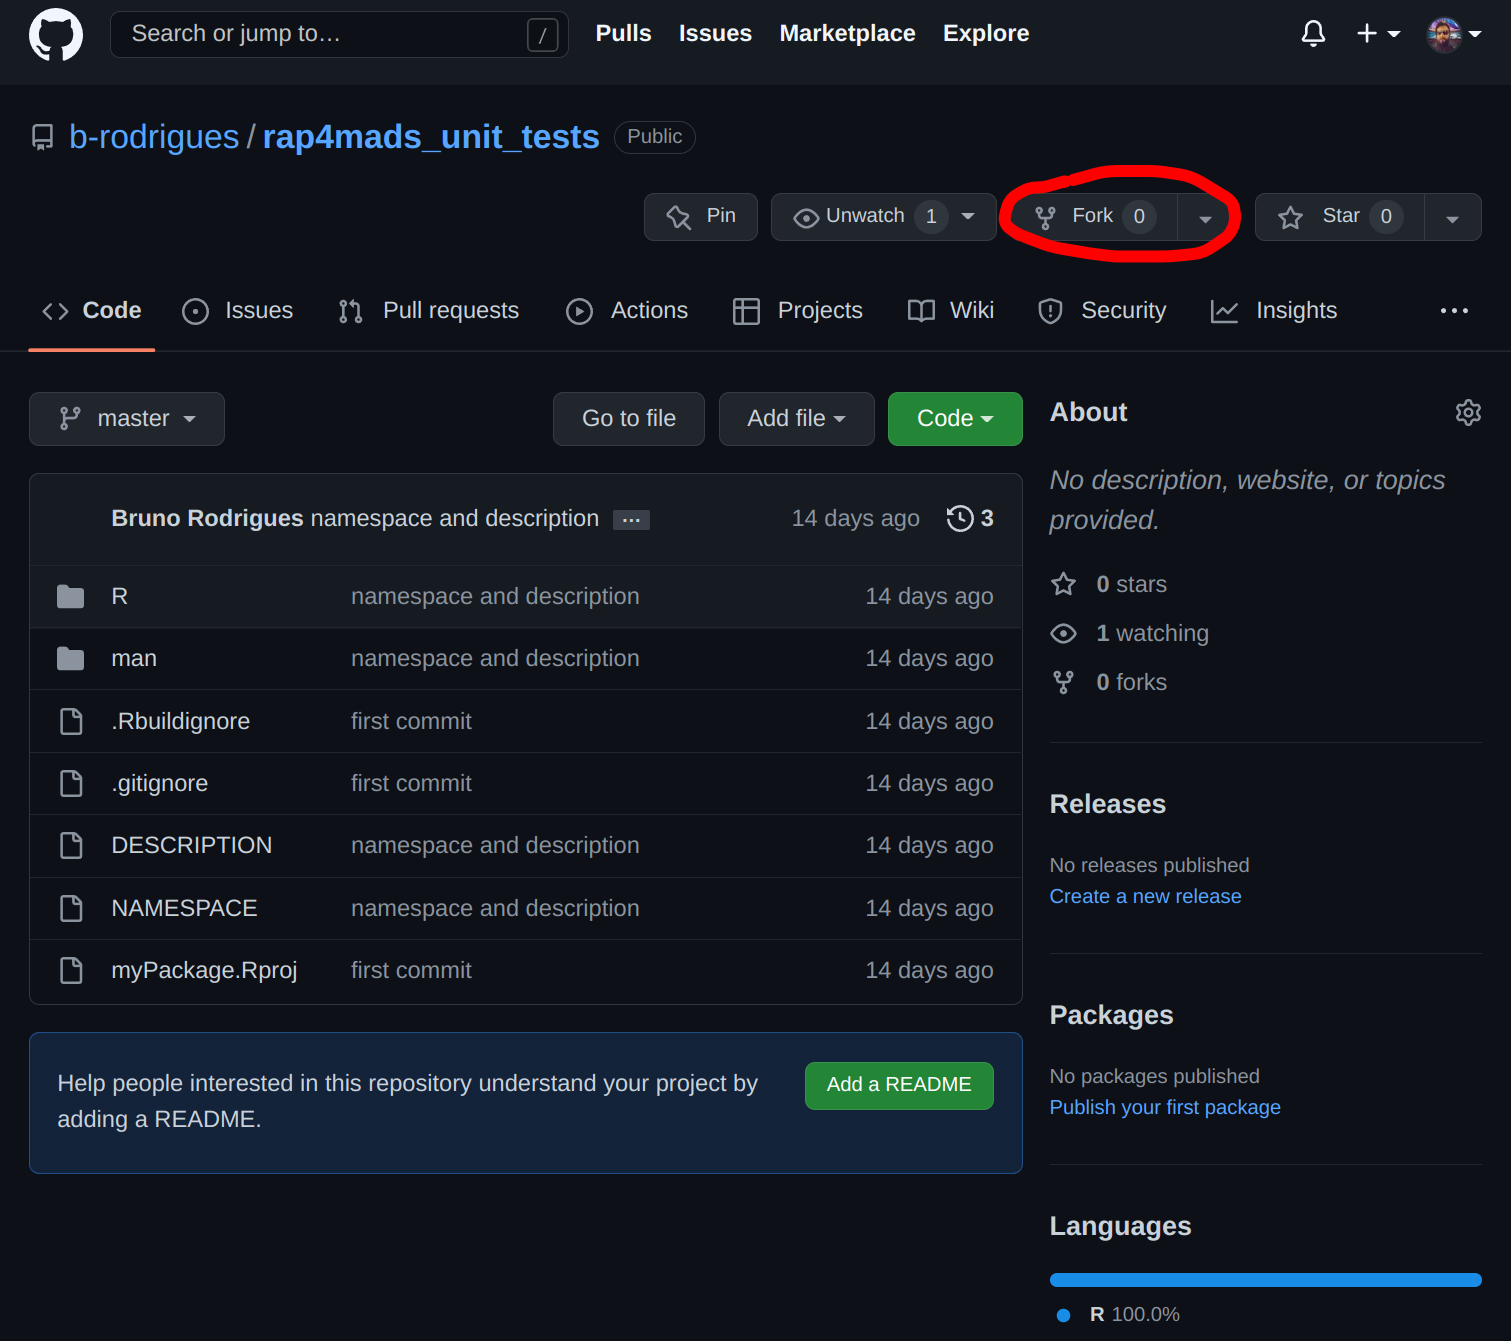Fork the repository
The image size is (1511, 1341).
pyautogui.click(x=1094, y=217)
